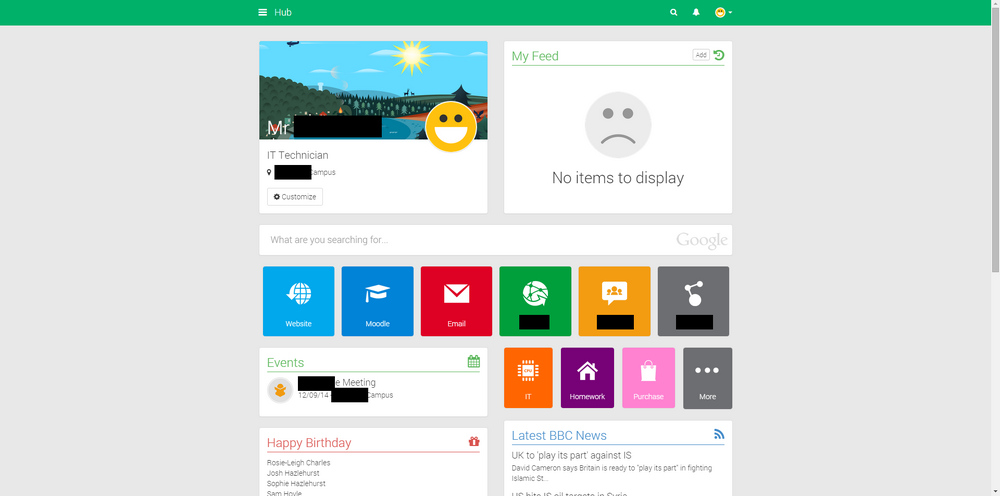The height and width of the screenshot is (496, 1000).
Task: Open the notifications bell icon
Action: 696,12
